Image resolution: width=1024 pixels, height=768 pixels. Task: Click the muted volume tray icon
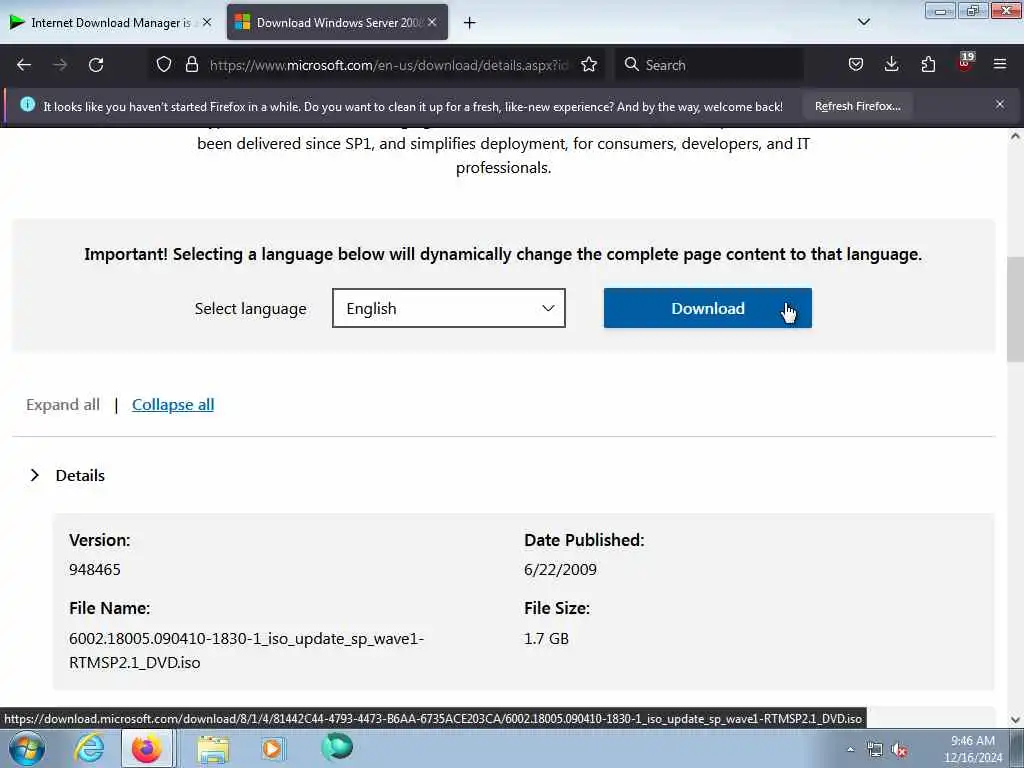(x=900, y=750)
